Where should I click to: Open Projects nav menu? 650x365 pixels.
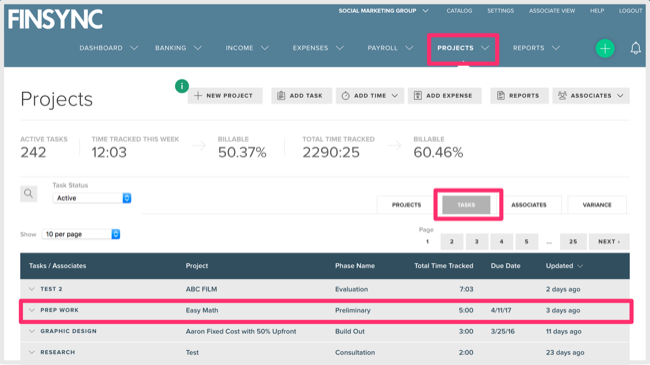click(x=463, y=48)
